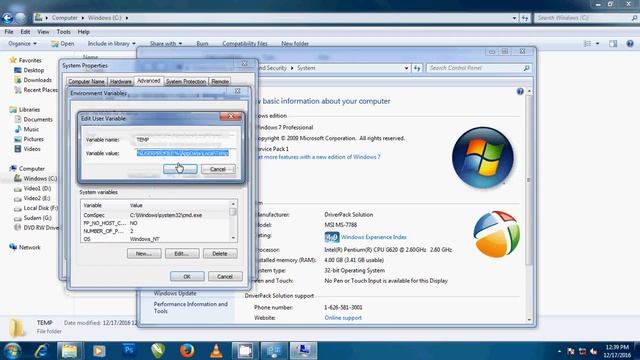Viewport: 640px width, 360px height.
Task: Launch Internet Explorer from taskbar
Action: tap(41, 351)
